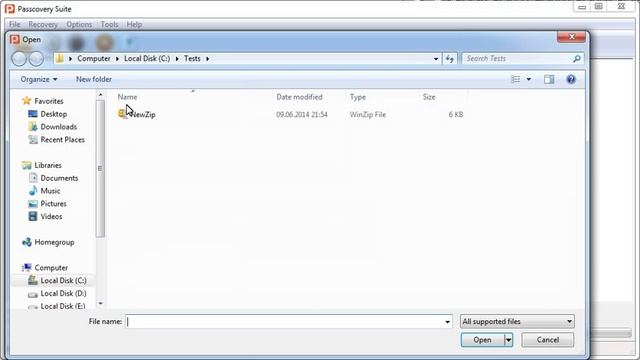Image resolution: width=640 pixels, height=360 pixels.
Task: Open the All supported files filter dropdown
Action: tap(517, 322)
